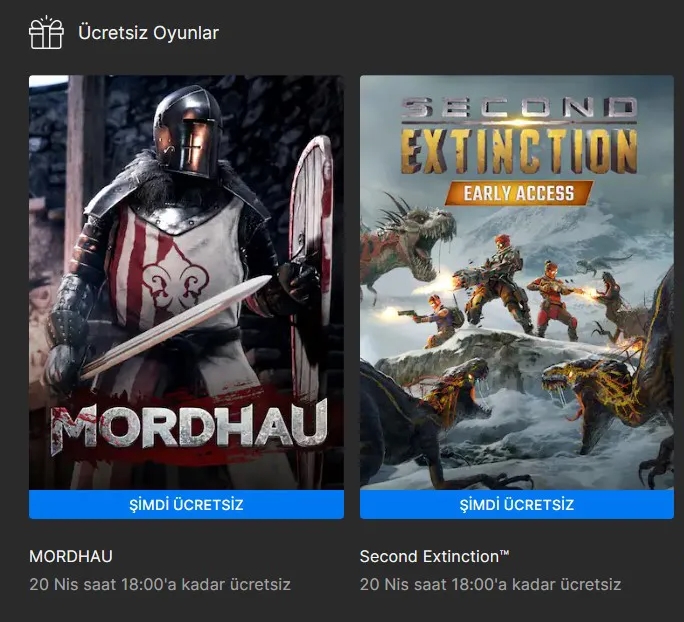Open the Second Extinction game cover
This screenshot has width=684, height=622.
click(517, 282)
